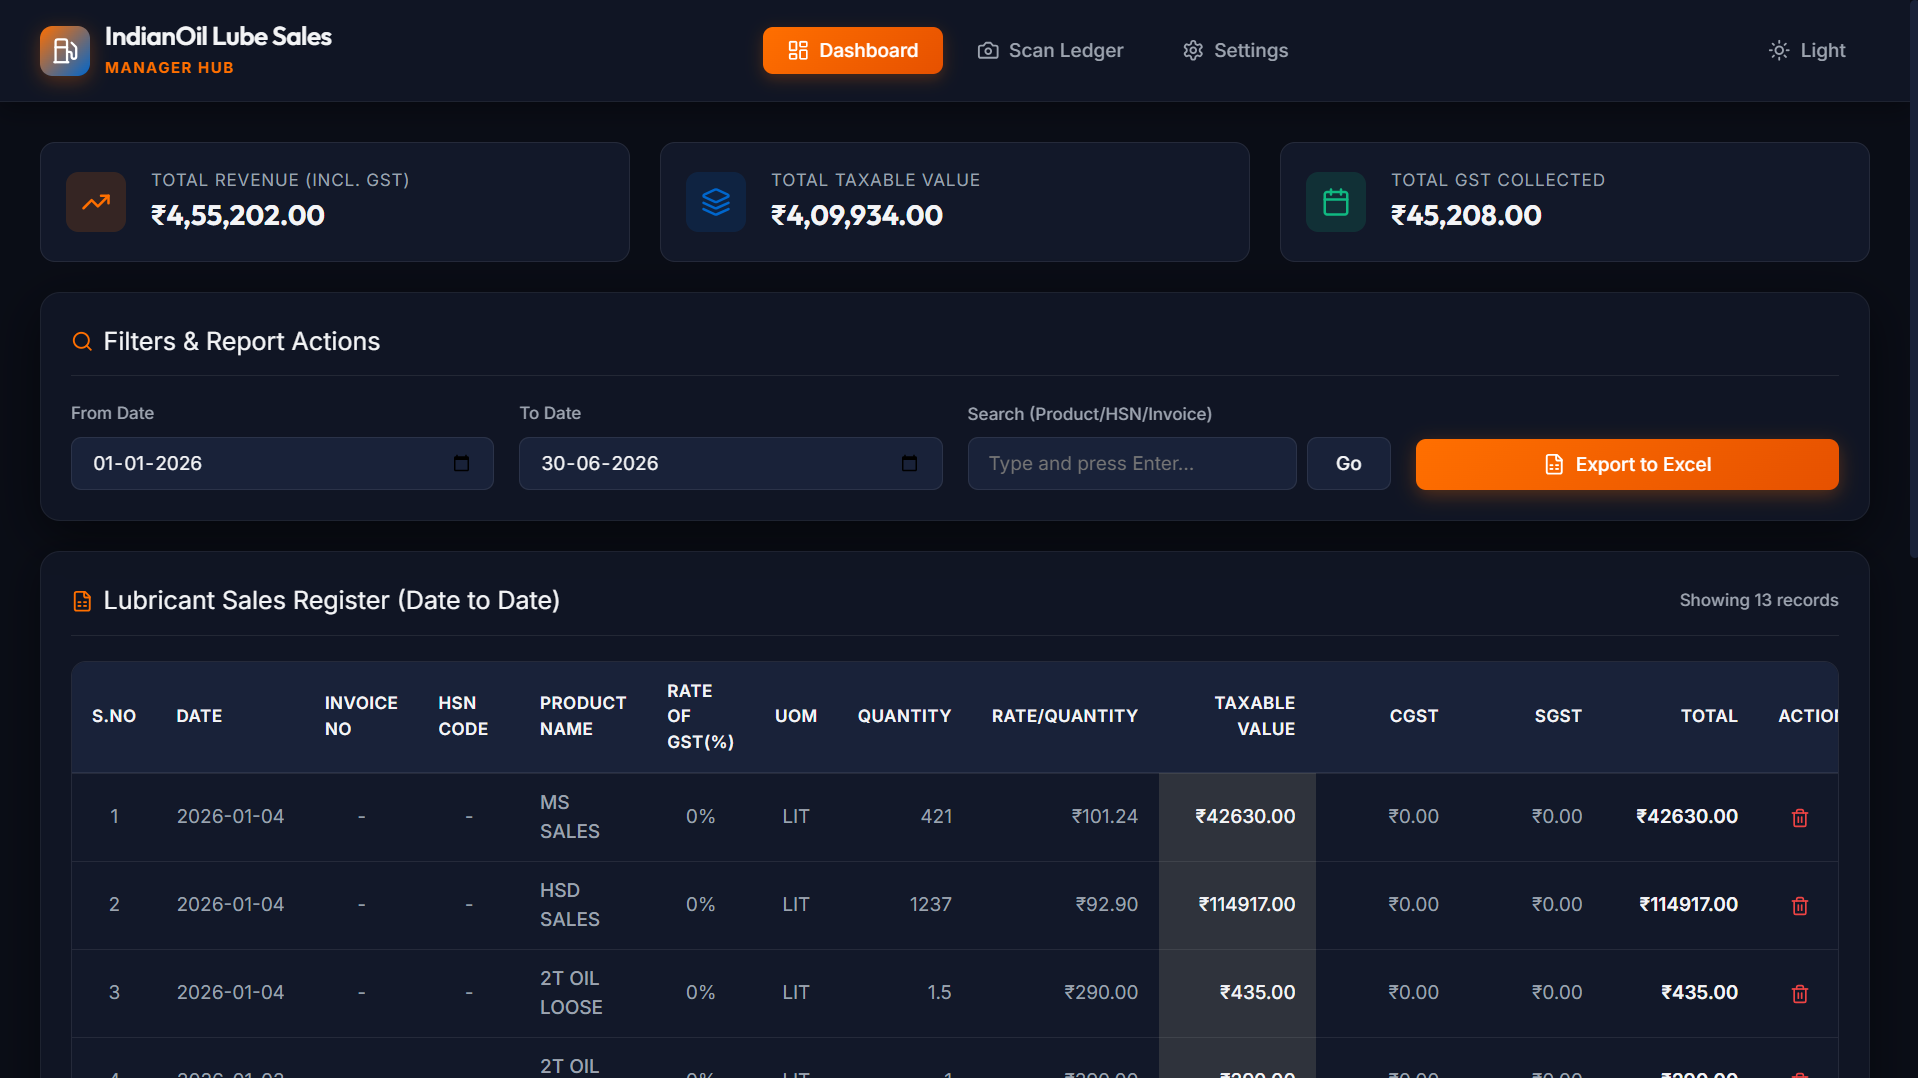Click the From Date field
This screenshot has width=1918, height=1078.
pos(282,463)
